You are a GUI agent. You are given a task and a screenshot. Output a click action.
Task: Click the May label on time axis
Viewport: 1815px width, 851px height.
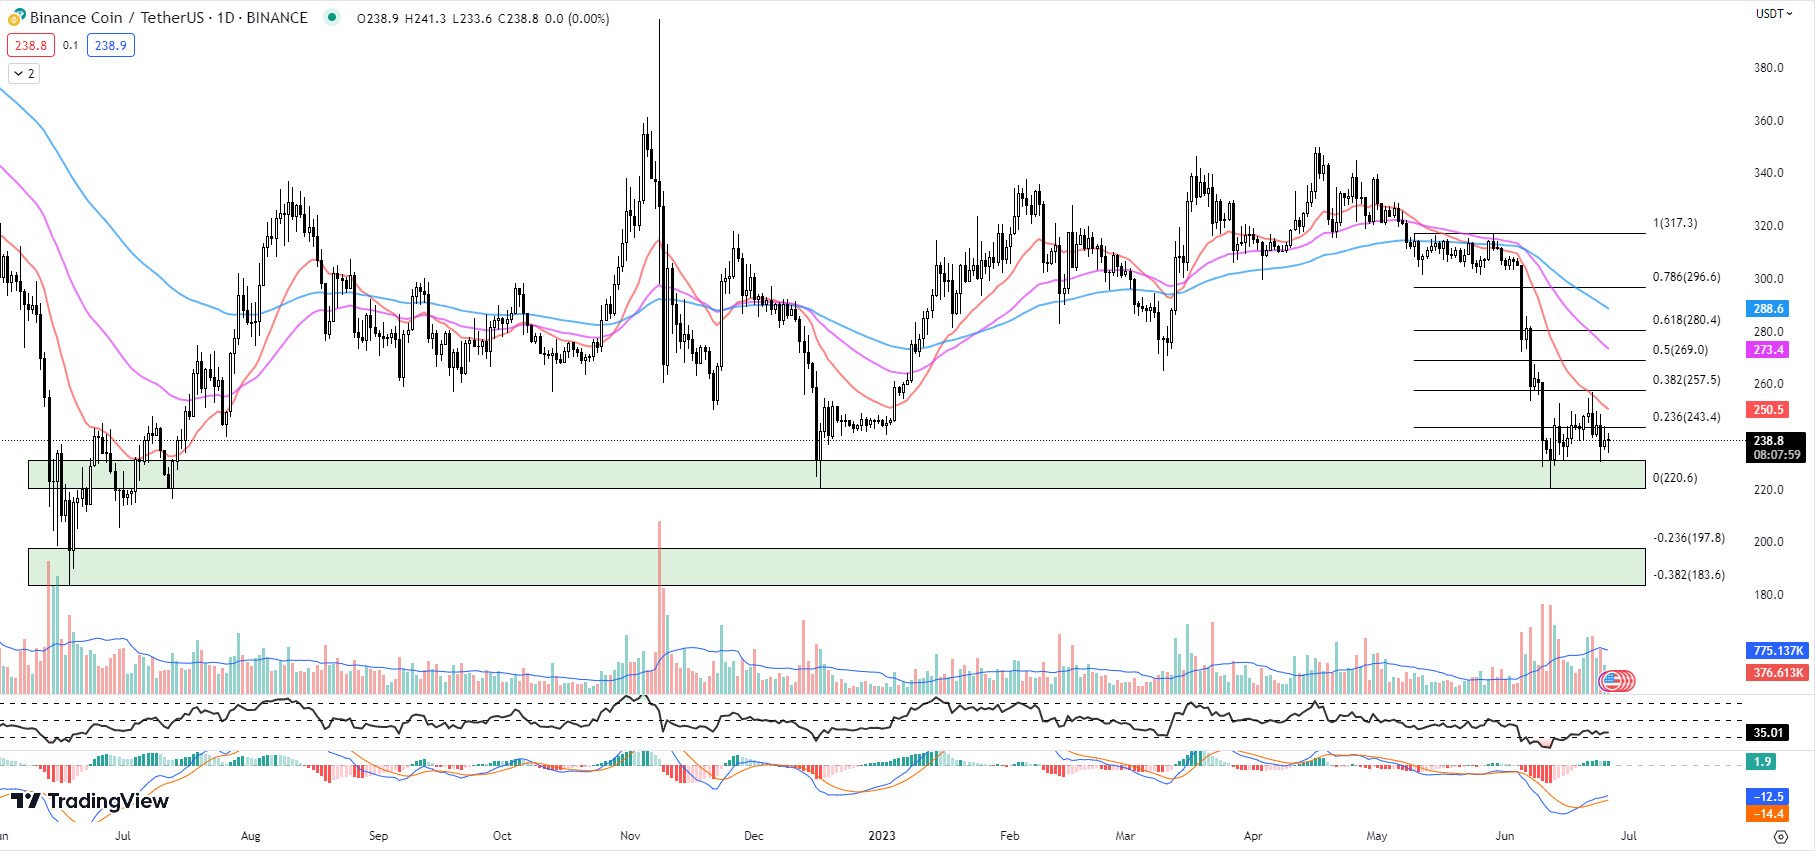pos(1377,836)
